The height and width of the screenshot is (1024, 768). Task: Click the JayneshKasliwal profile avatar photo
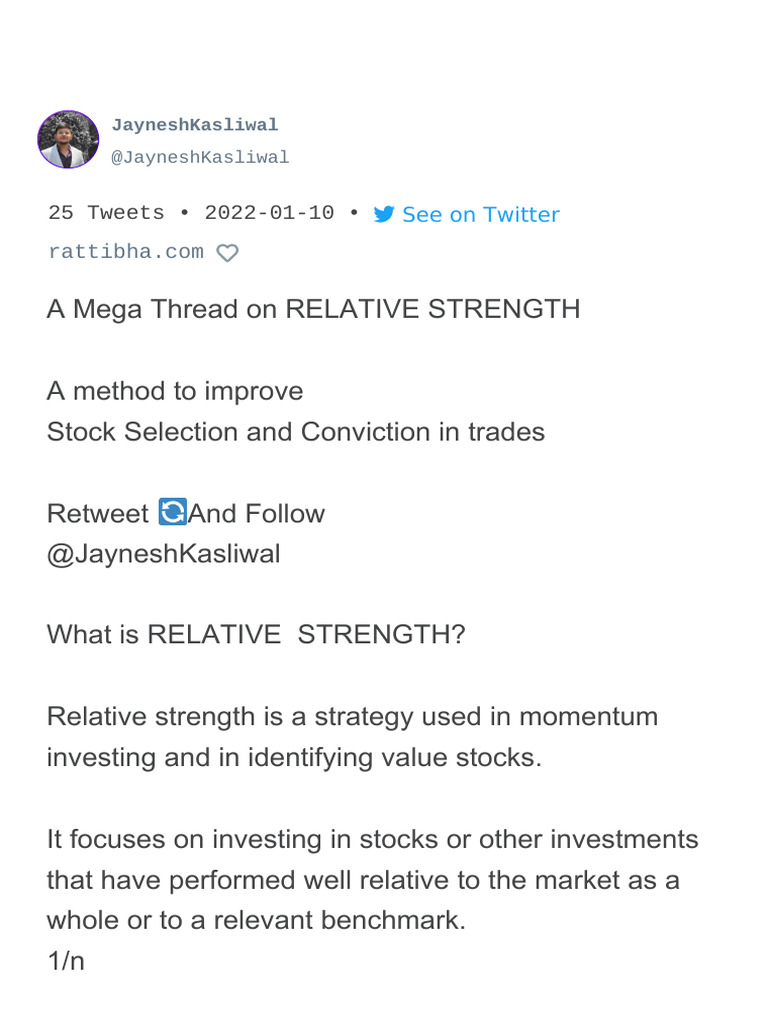68,140
